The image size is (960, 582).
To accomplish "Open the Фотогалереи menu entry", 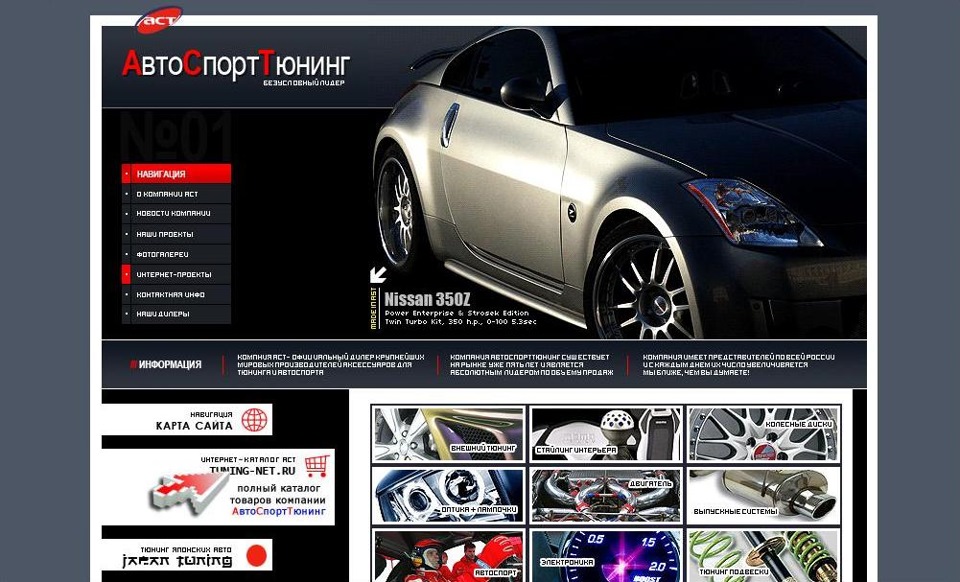I will (x=176, y=254).
